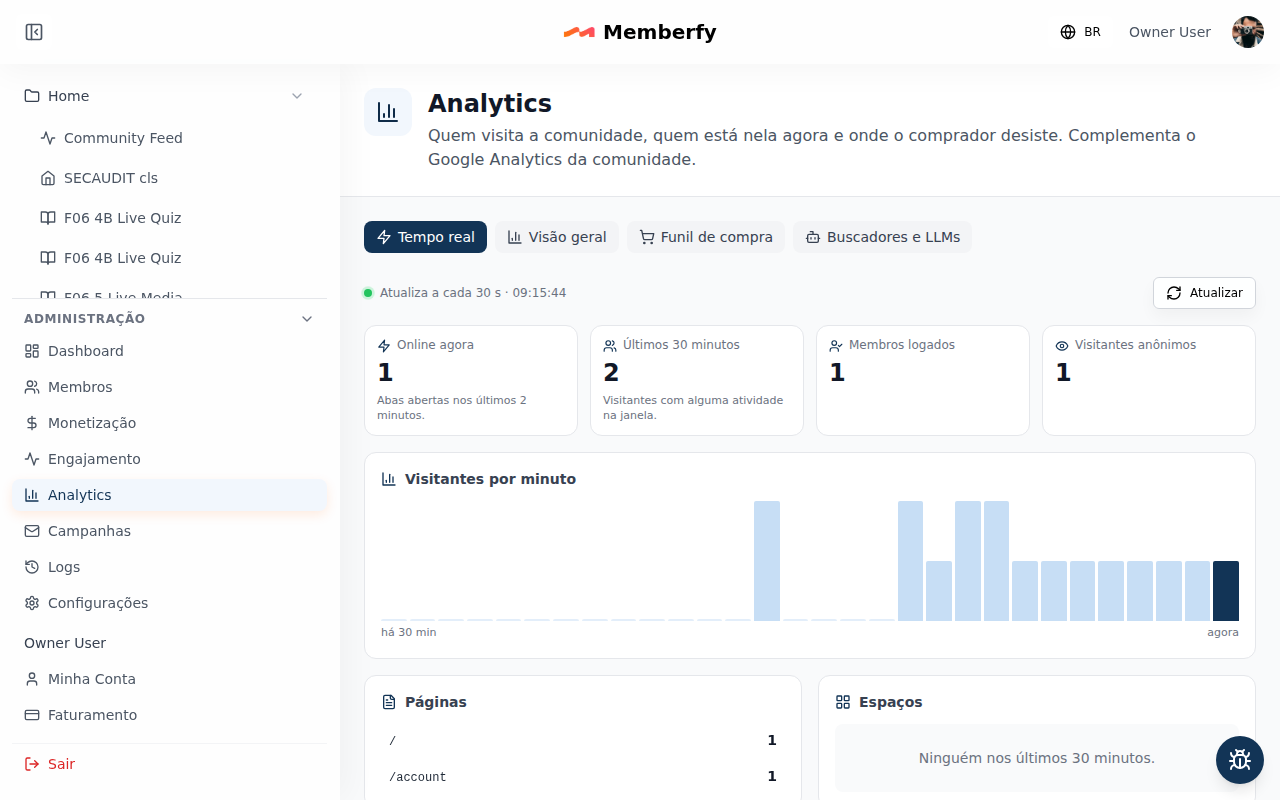Click the Online agora lightning icon
The image size is (1280, 800).
[384, 346]
